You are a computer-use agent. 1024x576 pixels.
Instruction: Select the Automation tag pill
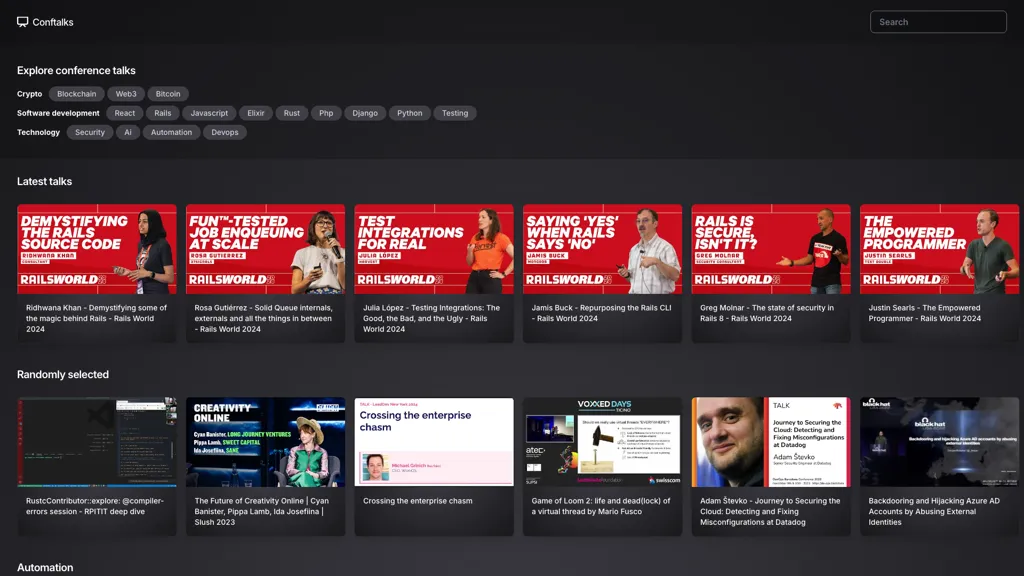171,132
